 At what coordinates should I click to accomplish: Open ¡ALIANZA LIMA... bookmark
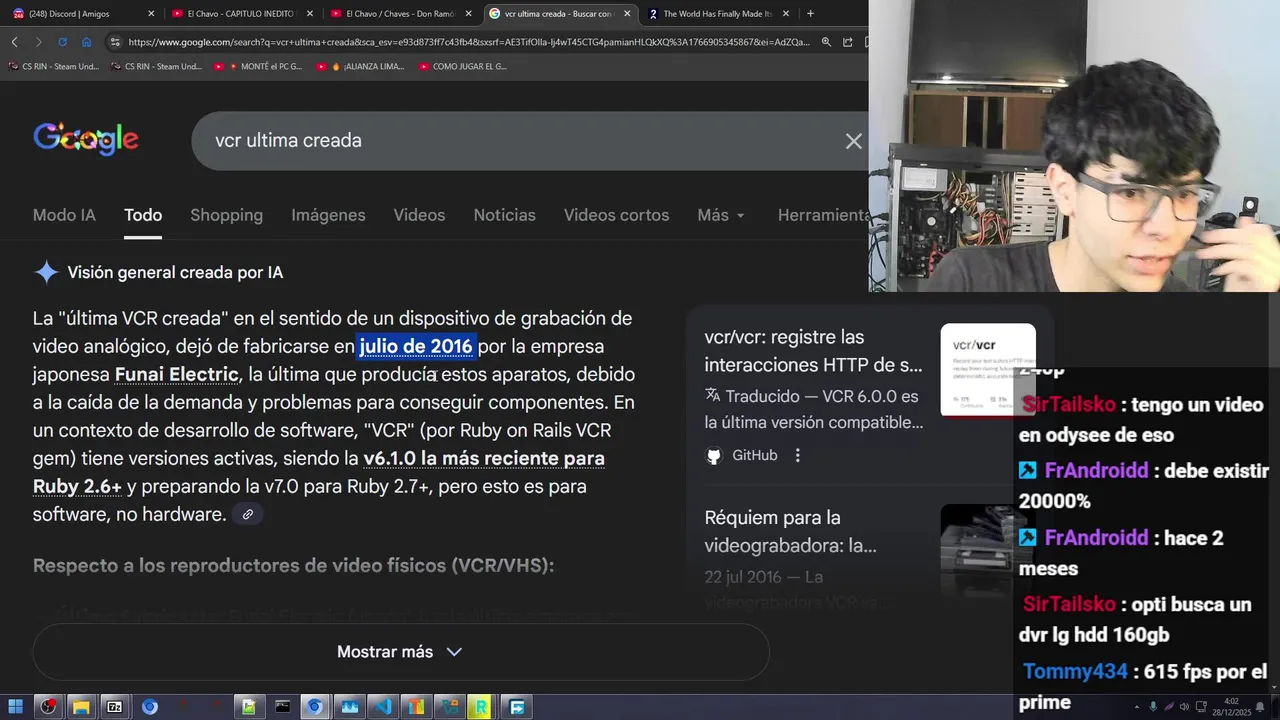(360, 67)
